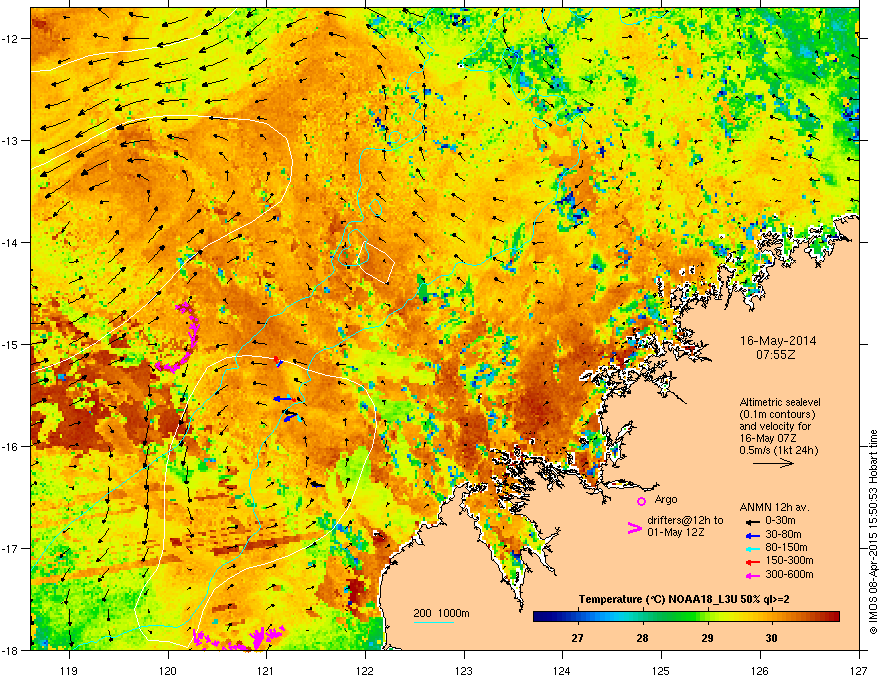Click the longitude axis label 125
The width and height of the screenshot is (880, 680).
661,670
